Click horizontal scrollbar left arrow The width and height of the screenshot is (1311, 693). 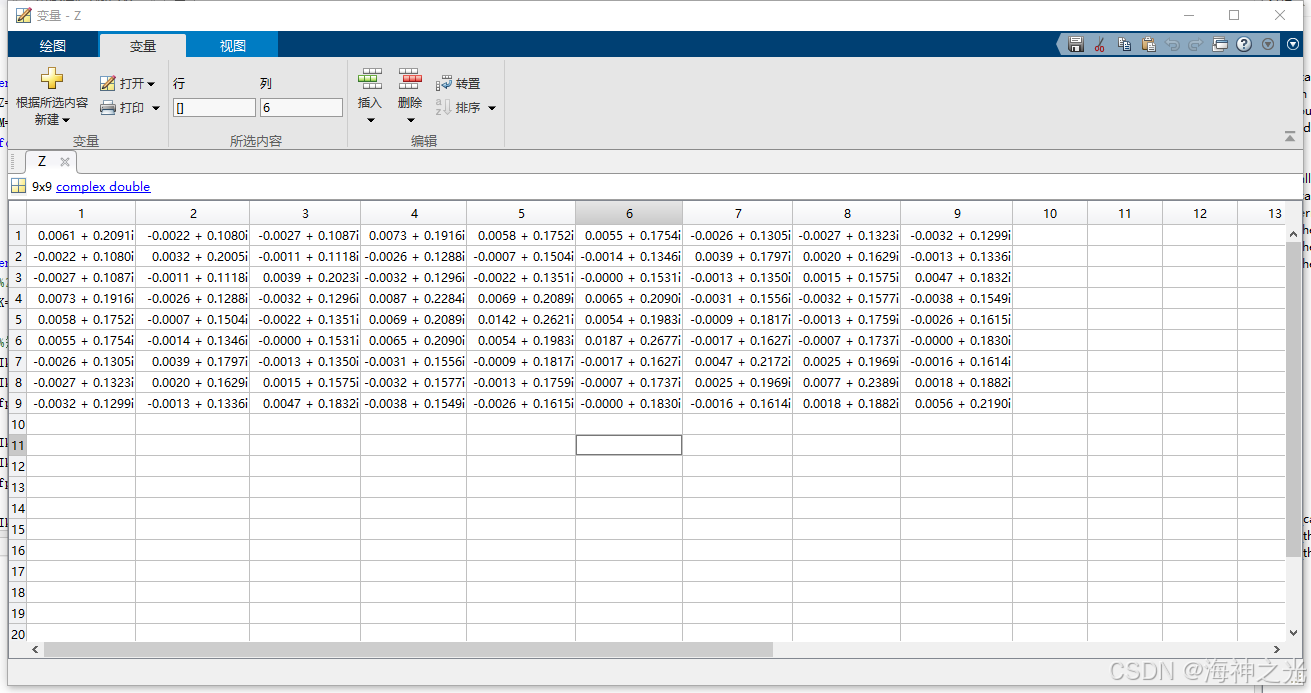(x=35, y=650)
